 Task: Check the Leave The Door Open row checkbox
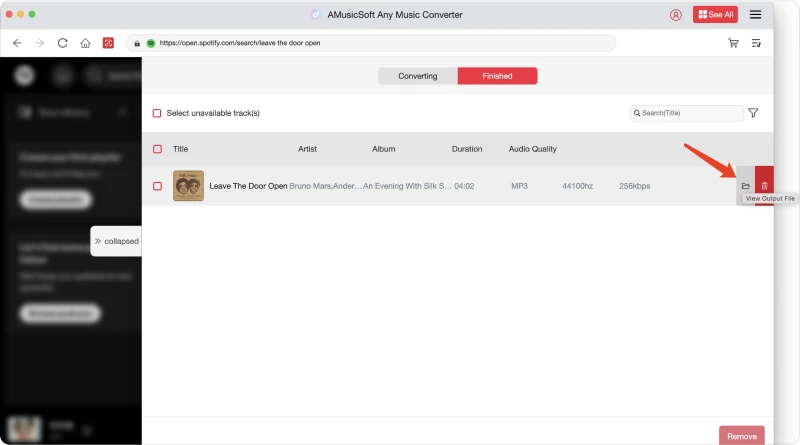coord(158,186)
